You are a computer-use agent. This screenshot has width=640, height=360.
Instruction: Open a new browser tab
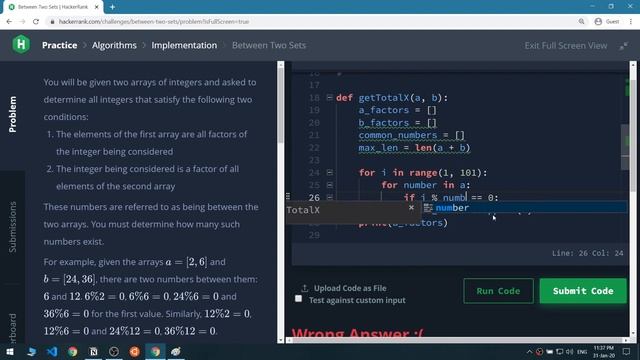[112, 7]
